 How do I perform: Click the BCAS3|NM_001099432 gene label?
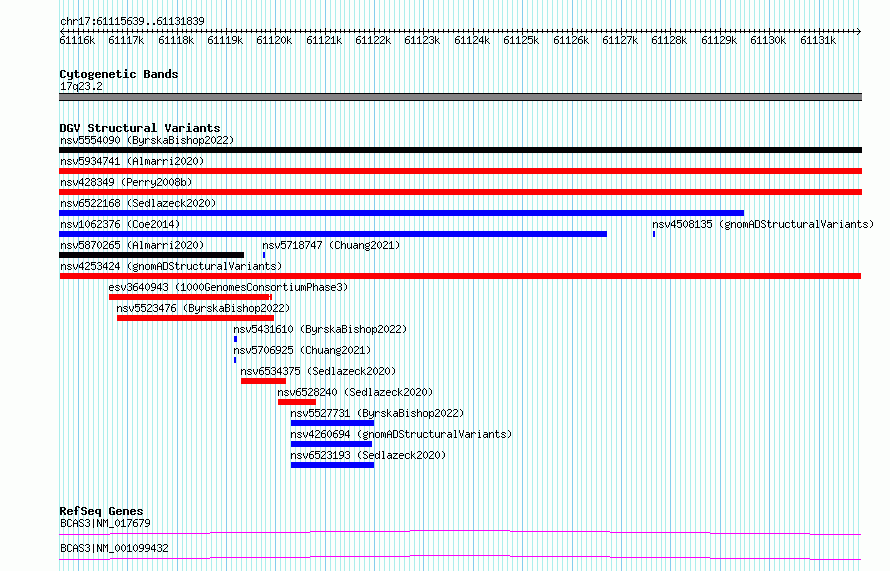coord(114,548)
